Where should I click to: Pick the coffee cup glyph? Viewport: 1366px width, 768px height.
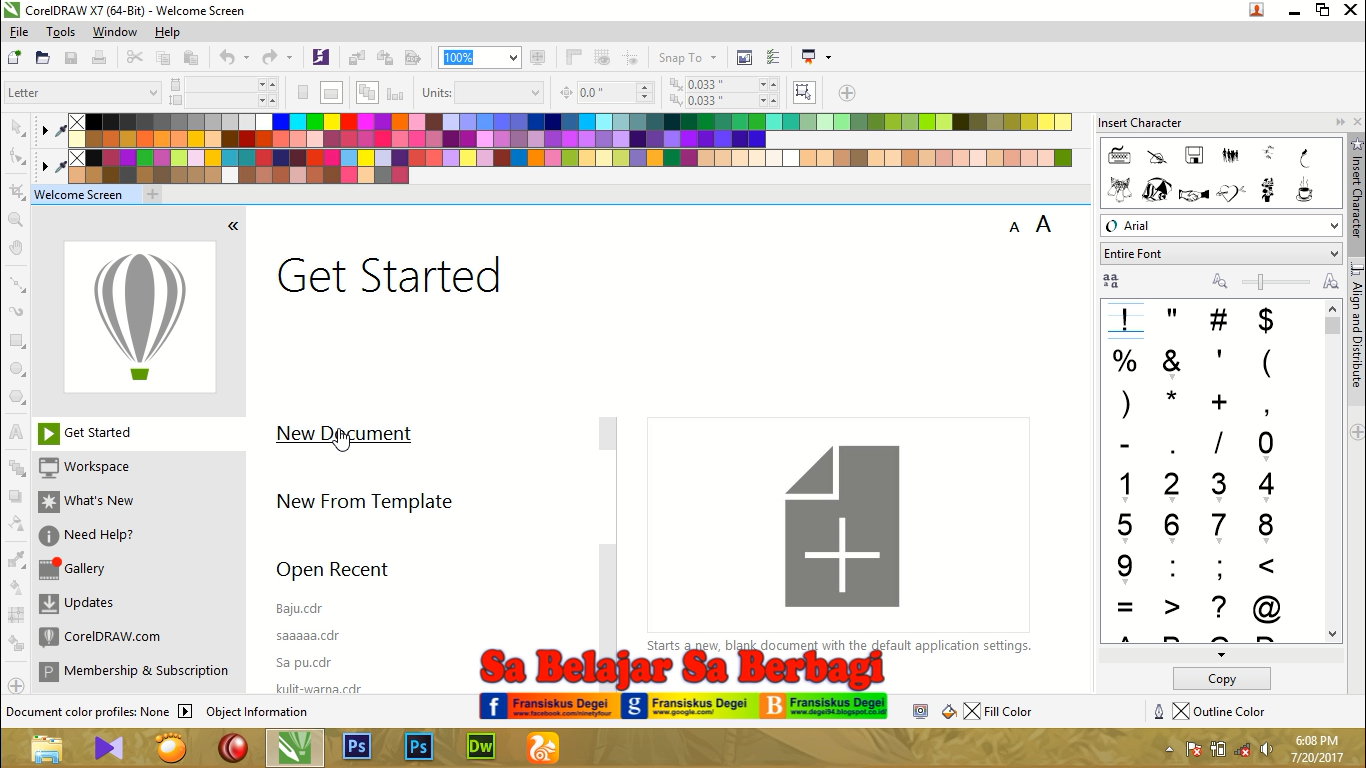pyautogui.click(x=1304, y=191)
